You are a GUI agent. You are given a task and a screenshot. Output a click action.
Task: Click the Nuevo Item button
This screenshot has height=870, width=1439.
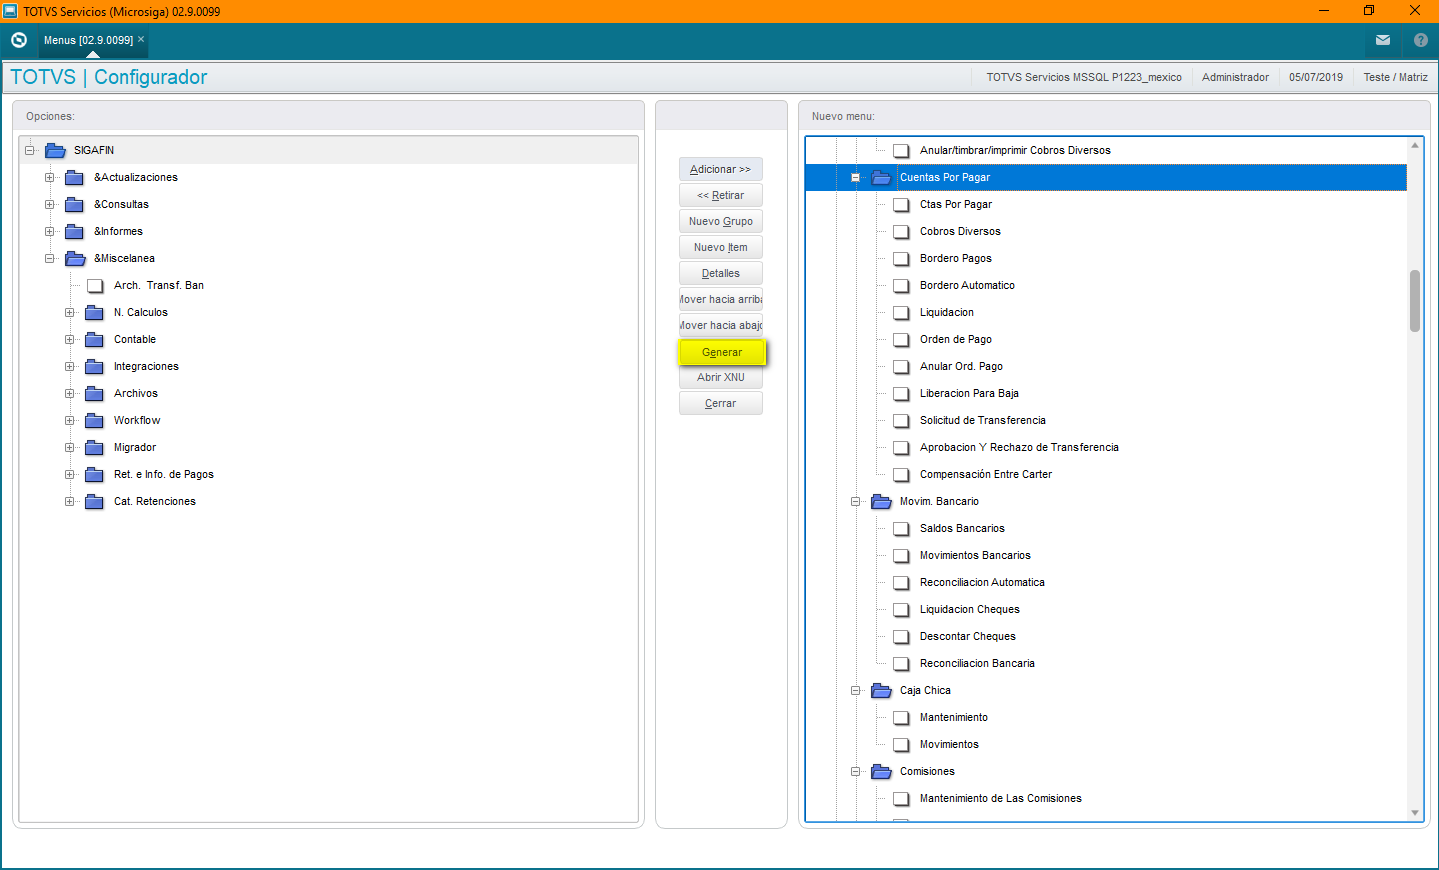[721, 247]
